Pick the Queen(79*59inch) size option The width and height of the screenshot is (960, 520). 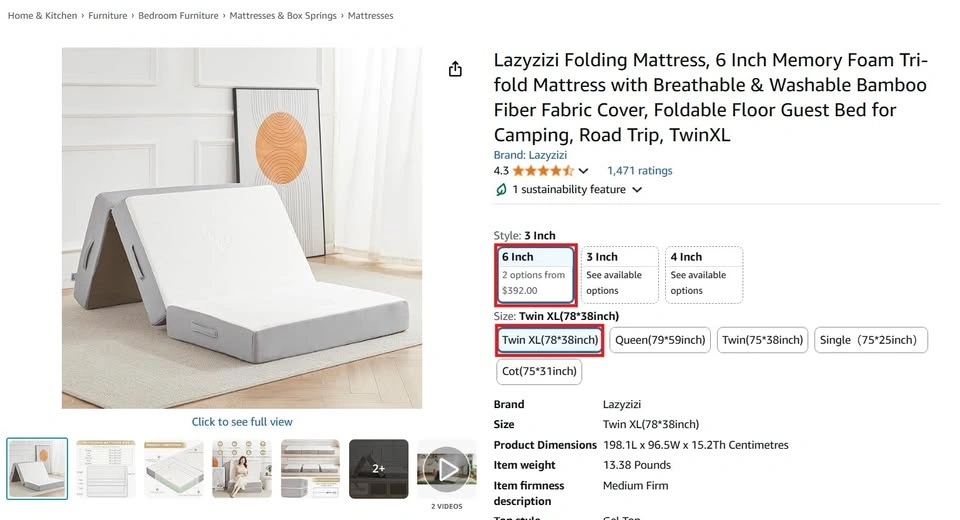(x=660, y=340)
